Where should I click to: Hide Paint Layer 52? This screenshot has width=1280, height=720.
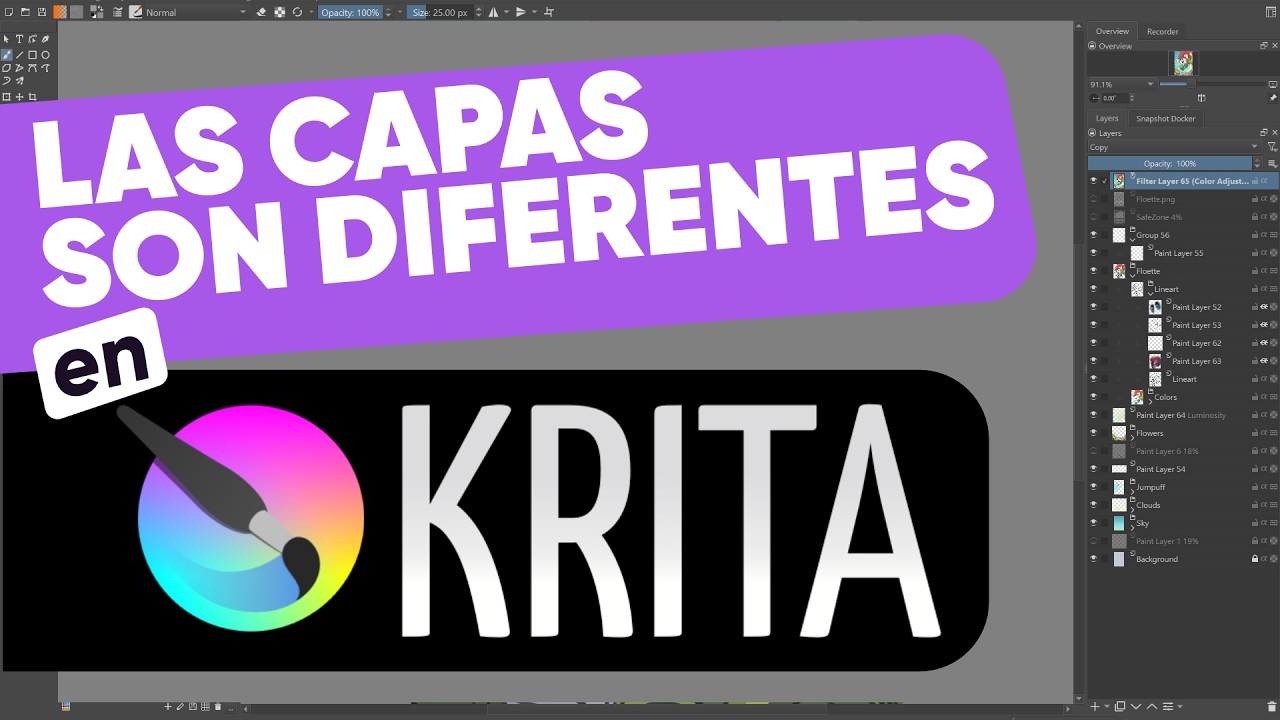click(x=1093, y=307)
